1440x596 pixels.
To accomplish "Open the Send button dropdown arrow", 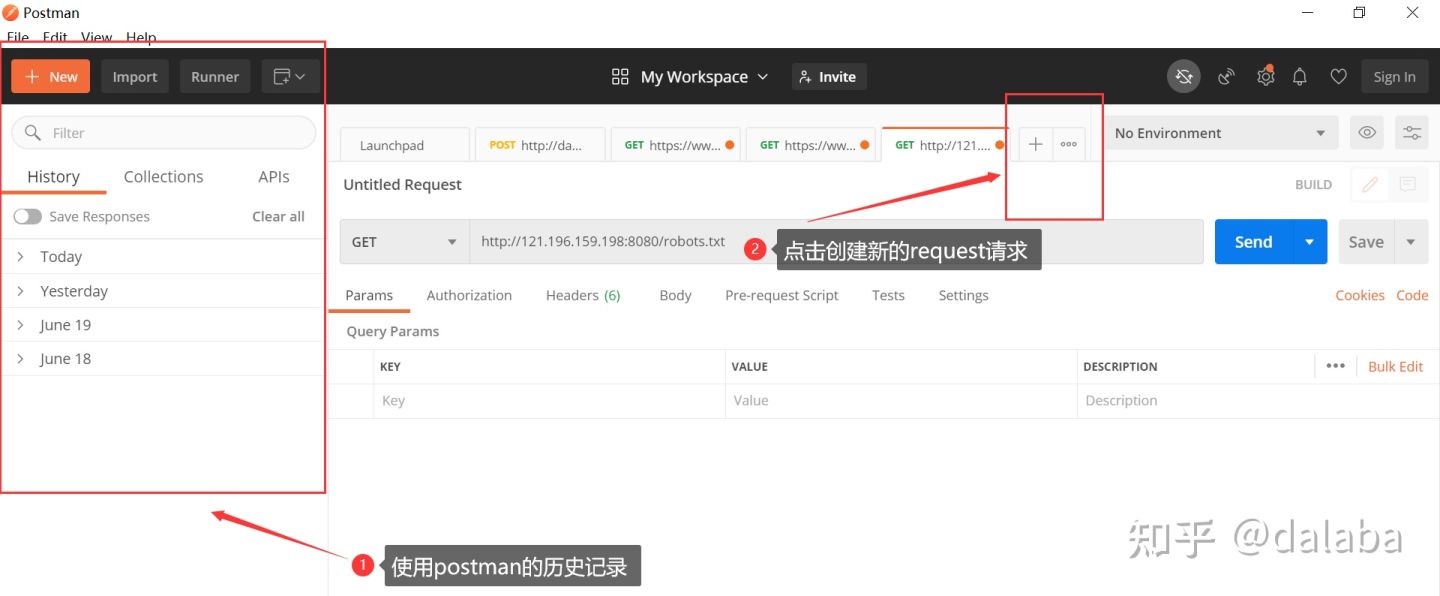I will coord(1310,242).
